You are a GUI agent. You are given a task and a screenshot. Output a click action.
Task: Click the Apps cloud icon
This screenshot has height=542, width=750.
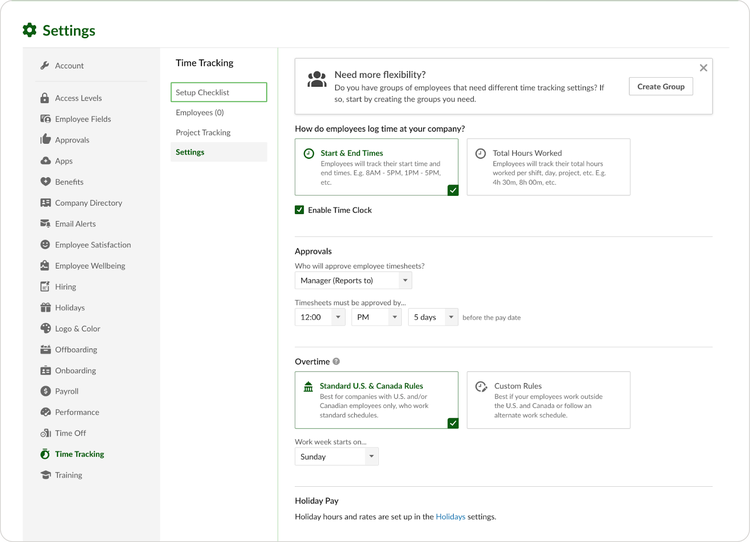click(45, 161)
